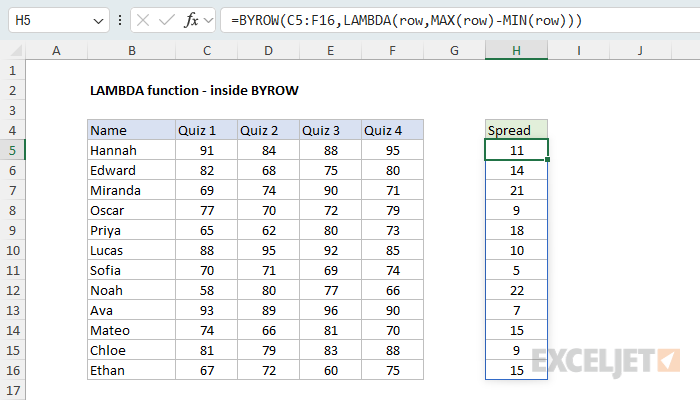This screenshot has width=700, height=400.
Task: Select the 'Noah' name cell
Action: click(x=132, y=291)
